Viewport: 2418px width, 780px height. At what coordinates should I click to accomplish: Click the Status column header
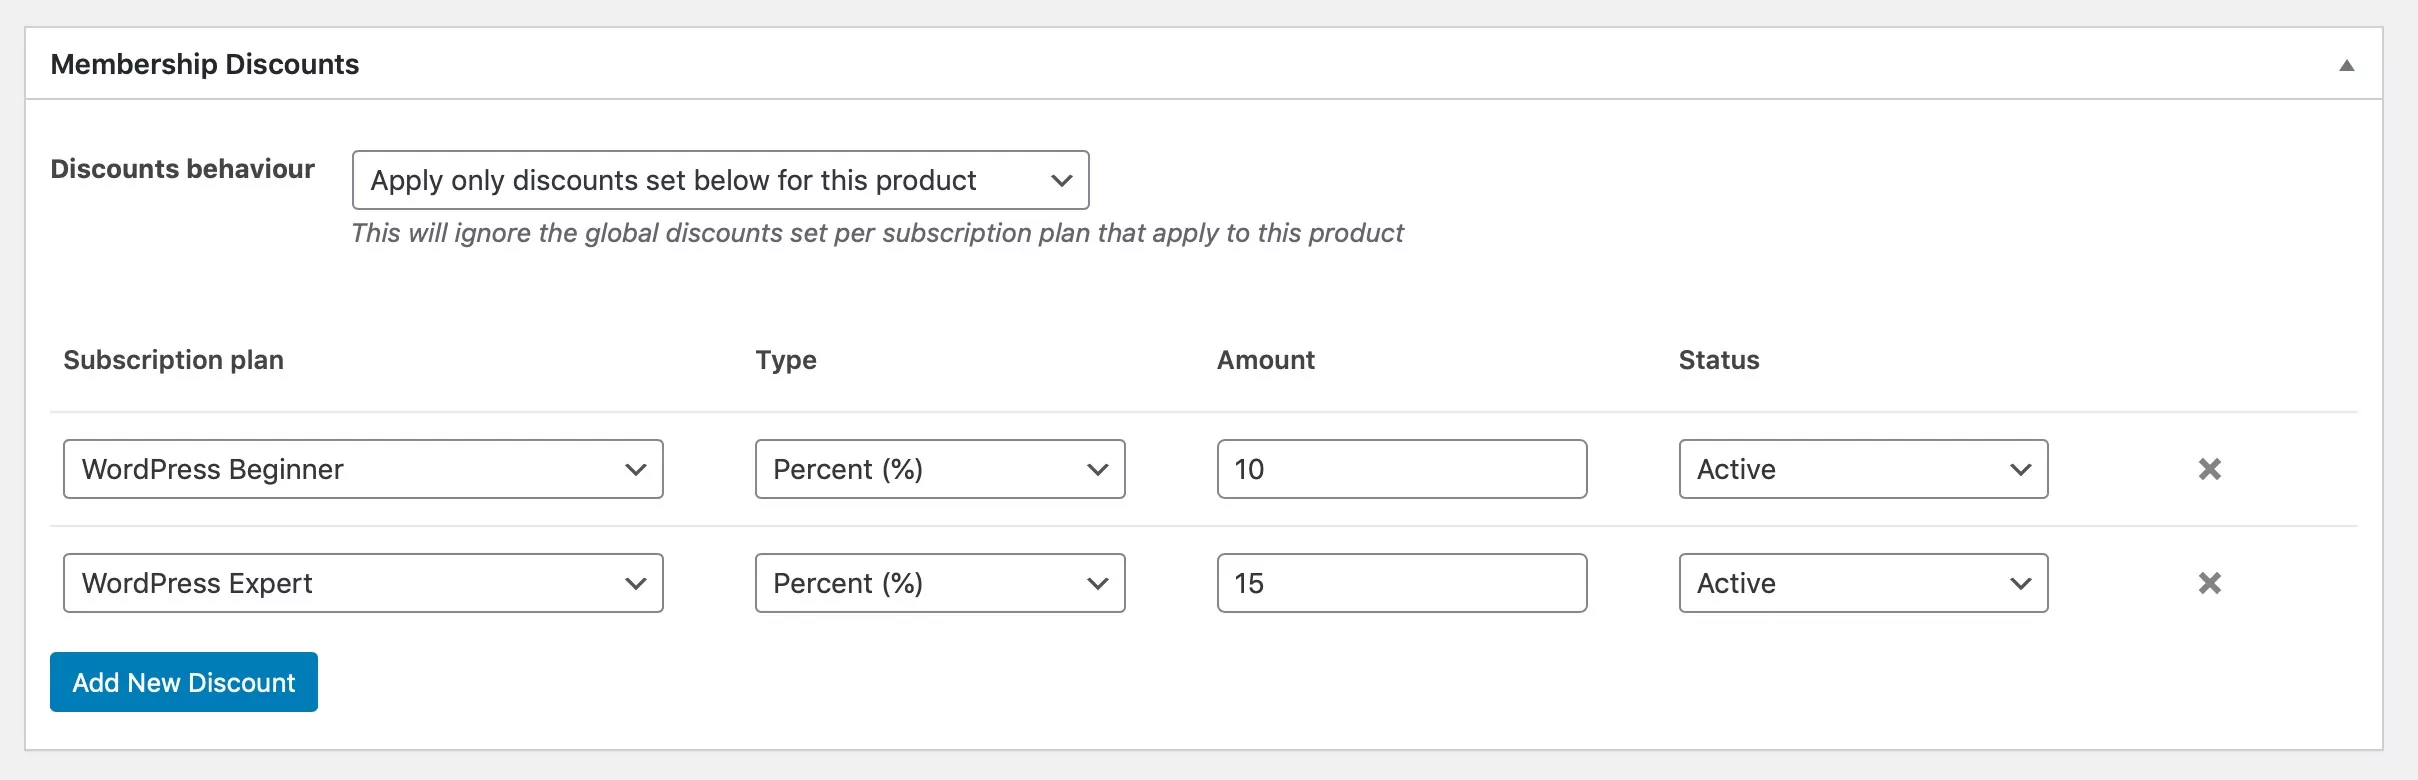pos(1719,360)
